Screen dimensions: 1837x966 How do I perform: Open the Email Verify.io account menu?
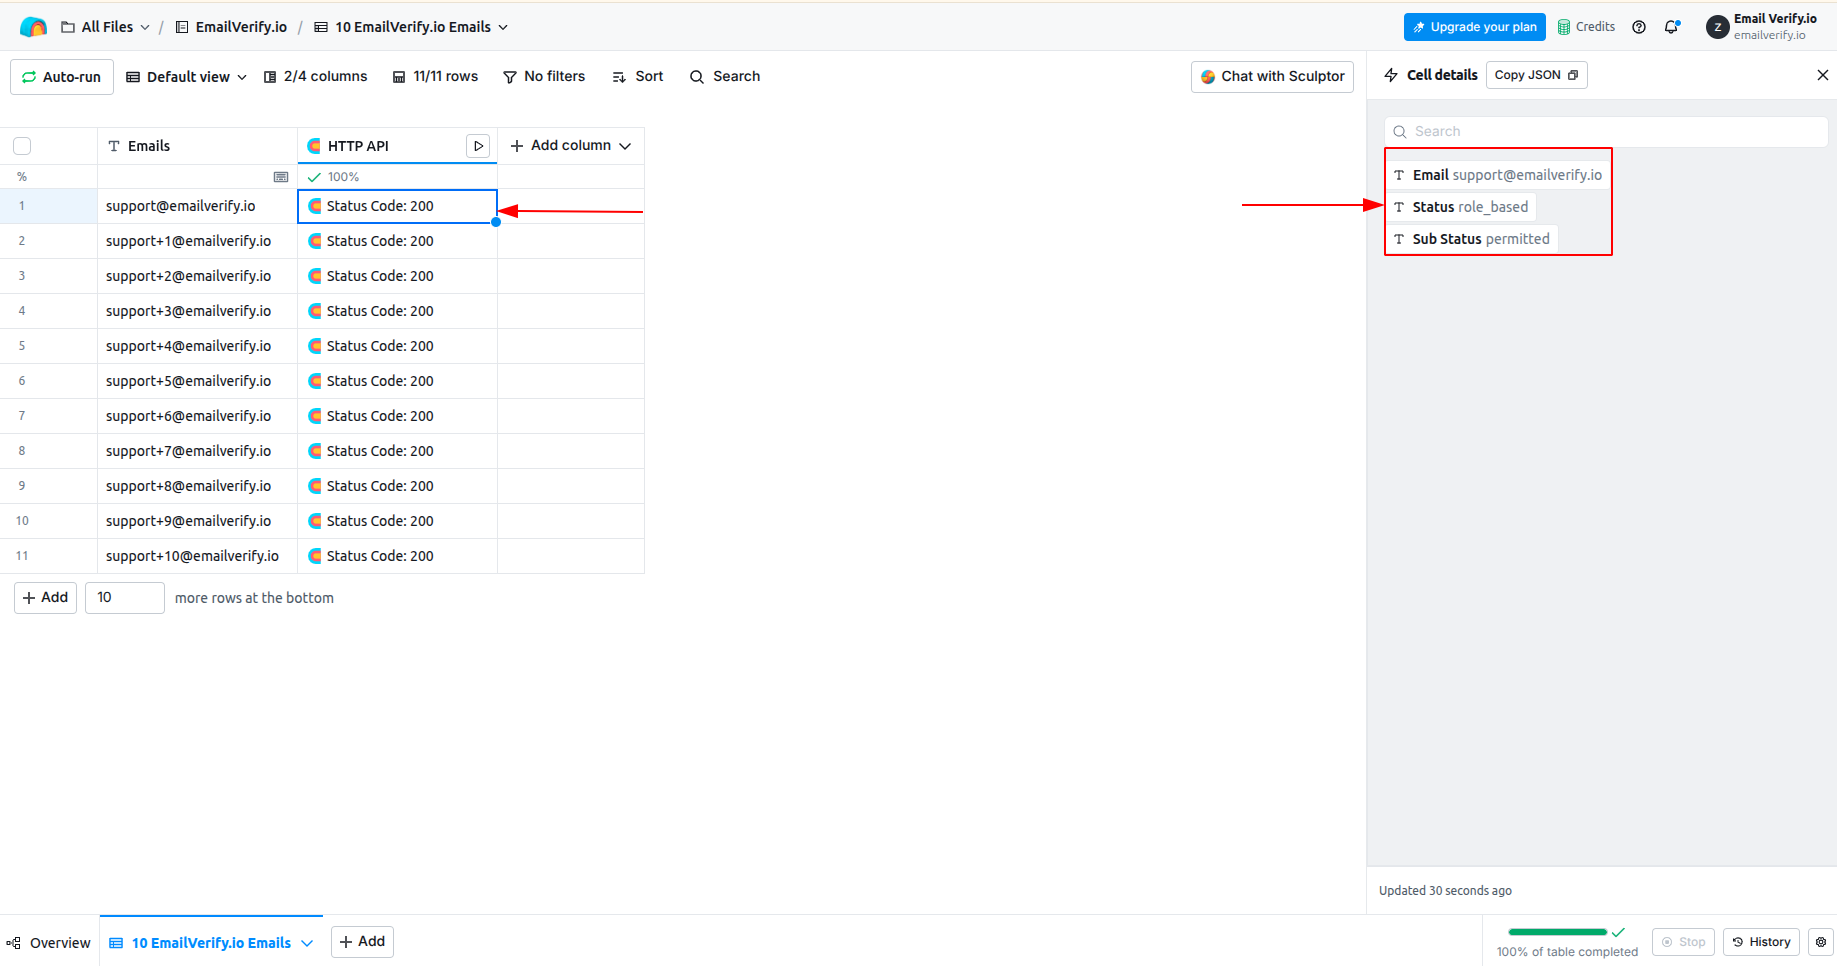[1763, 27]
